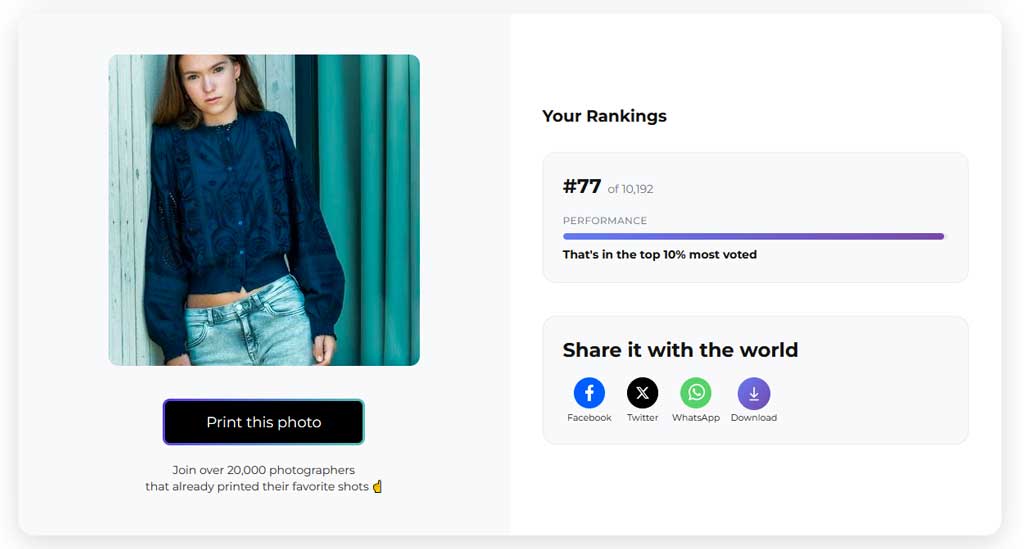Click the 'of 10,192' total count text
1024x549 pixels.
630,189
